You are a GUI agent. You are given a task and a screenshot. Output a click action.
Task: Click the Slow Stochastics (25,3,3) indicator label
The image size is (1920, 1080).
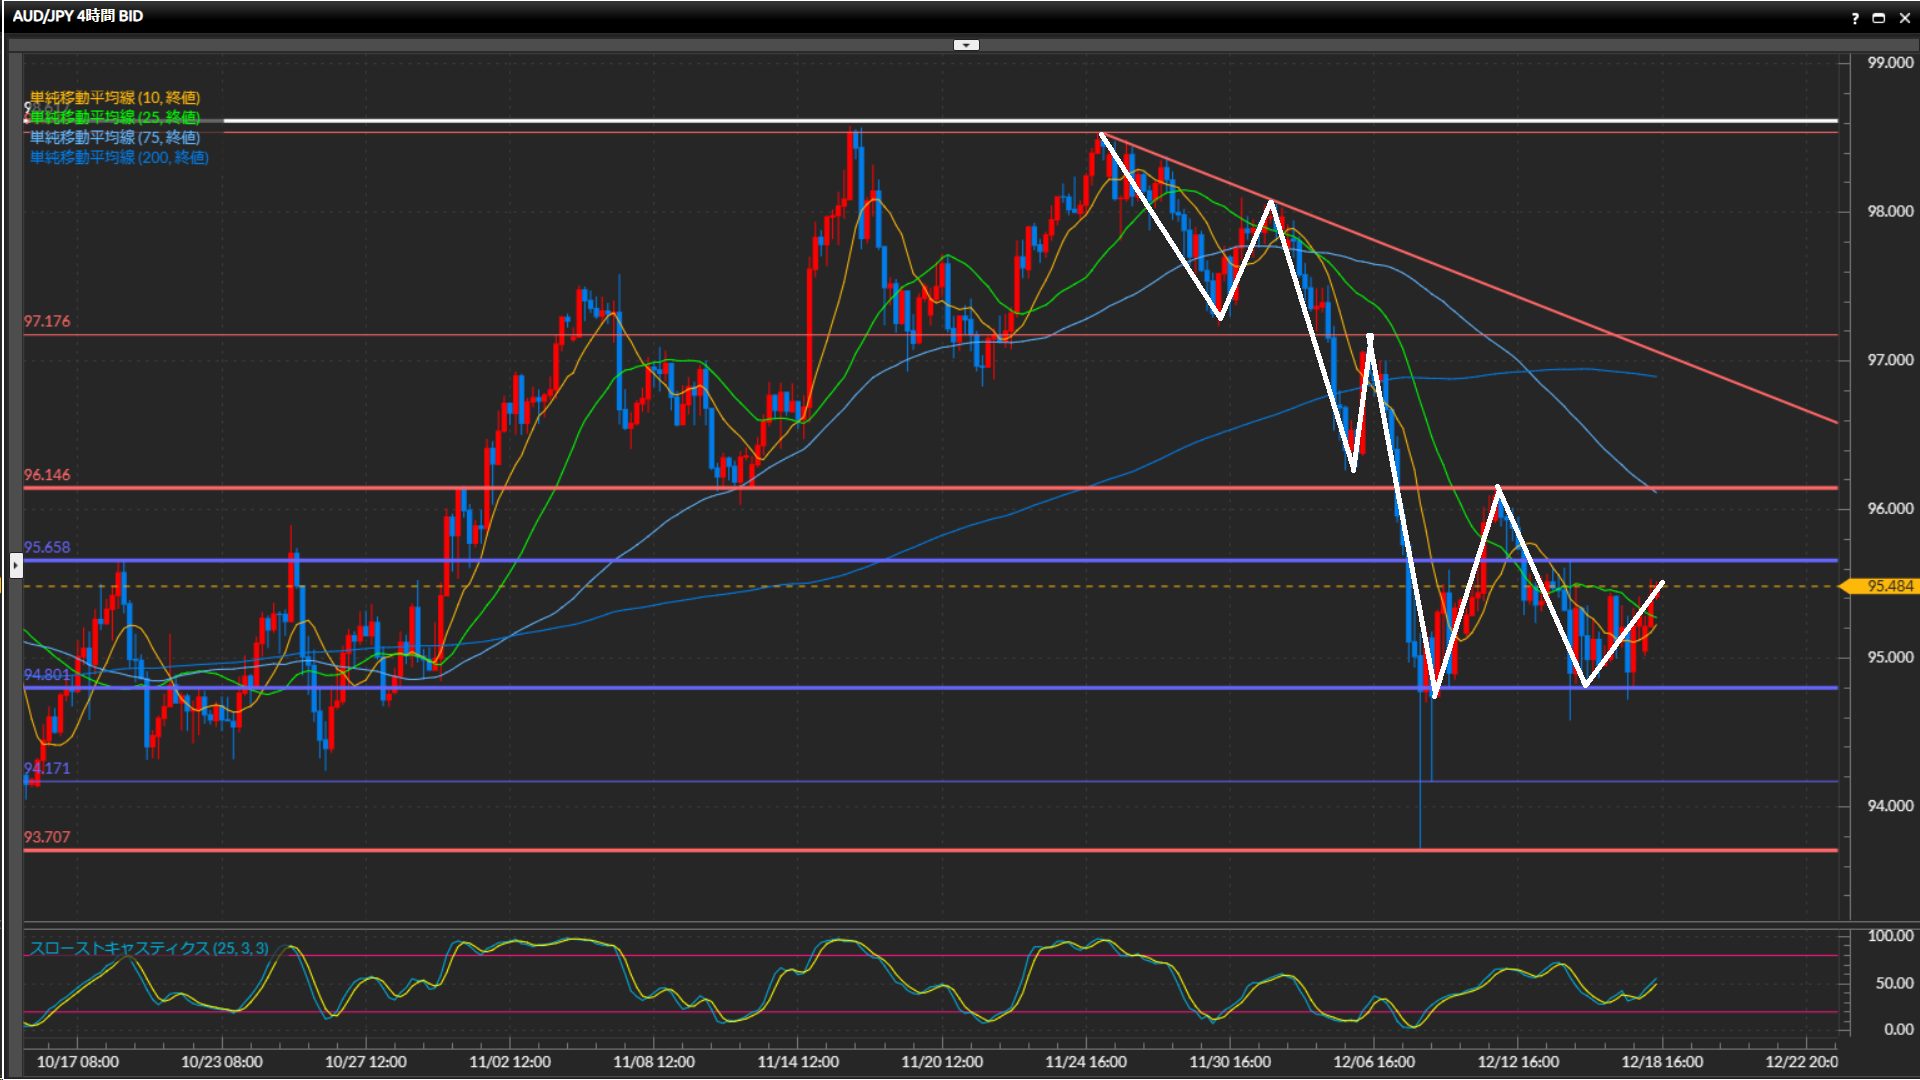pyautogui.click(x=149, y=948)
